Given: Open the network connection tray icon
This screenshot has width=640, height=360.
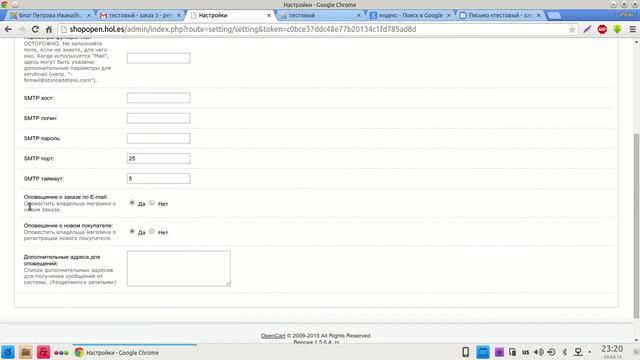Looking at the screenshot, I should tap(578, 352).
